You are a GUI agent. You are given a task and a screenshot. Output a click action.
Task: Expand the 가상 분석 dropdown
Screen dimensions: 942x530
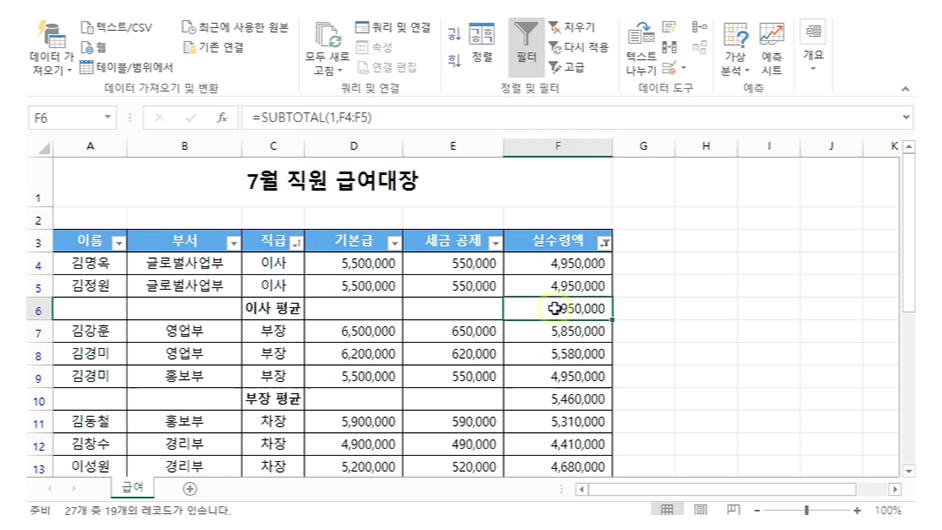[735, 70]
